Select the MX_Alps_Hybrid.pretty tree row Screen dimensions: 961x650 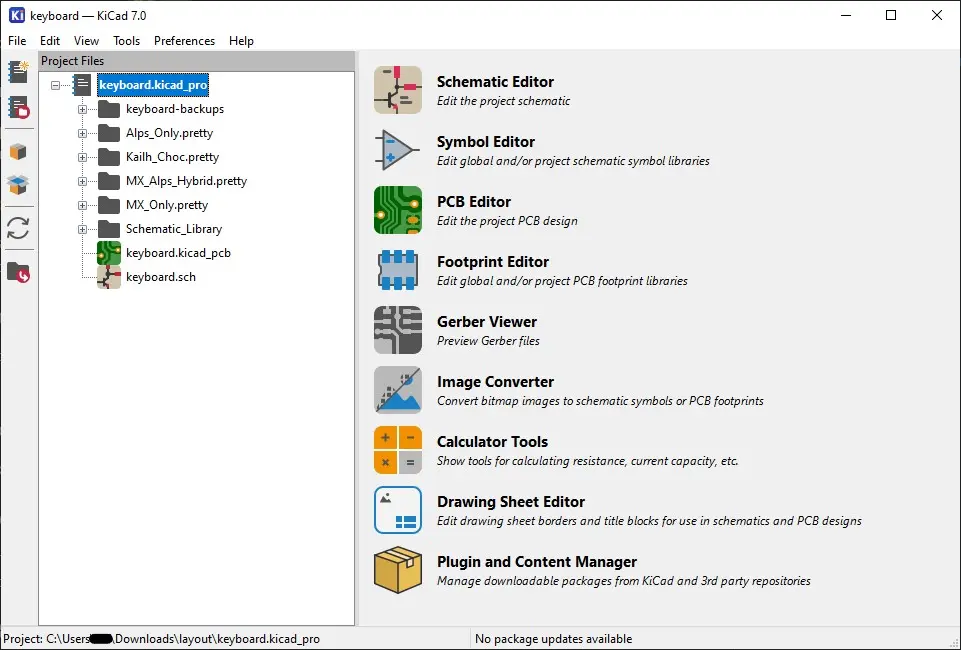(x=186, y=181)
